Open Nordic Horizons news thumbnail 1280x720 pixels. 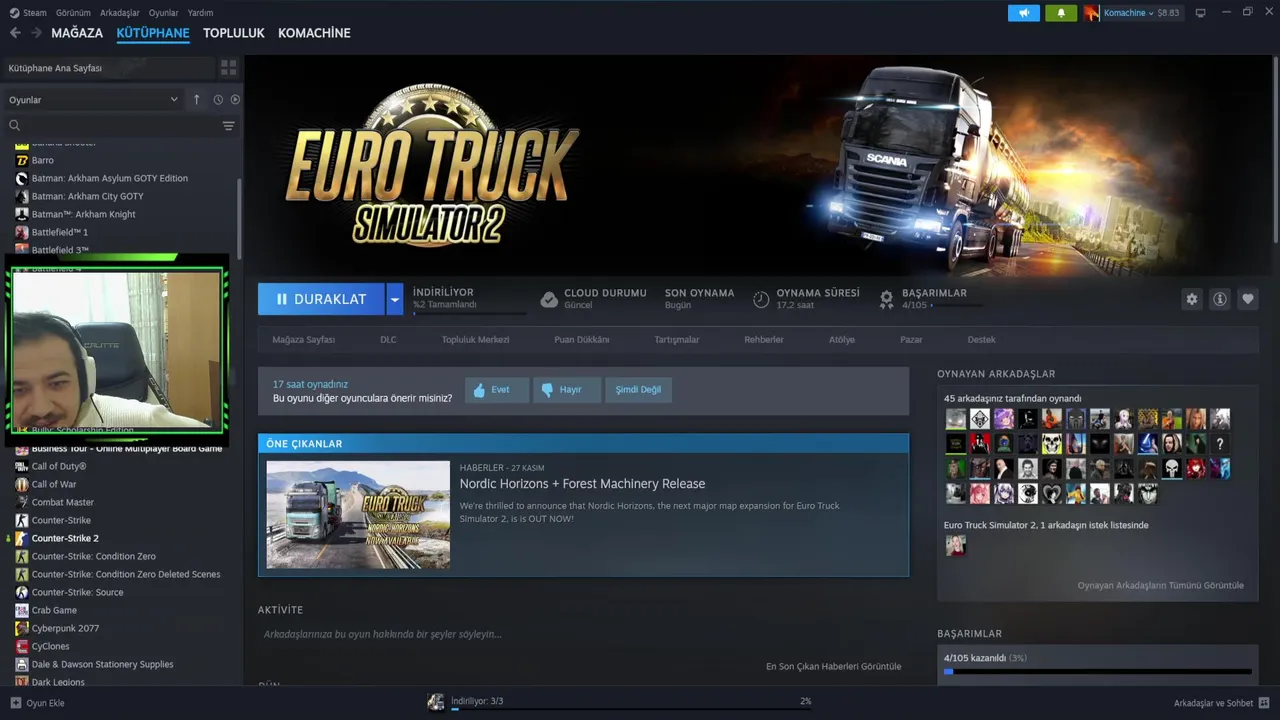pos(358,514)
